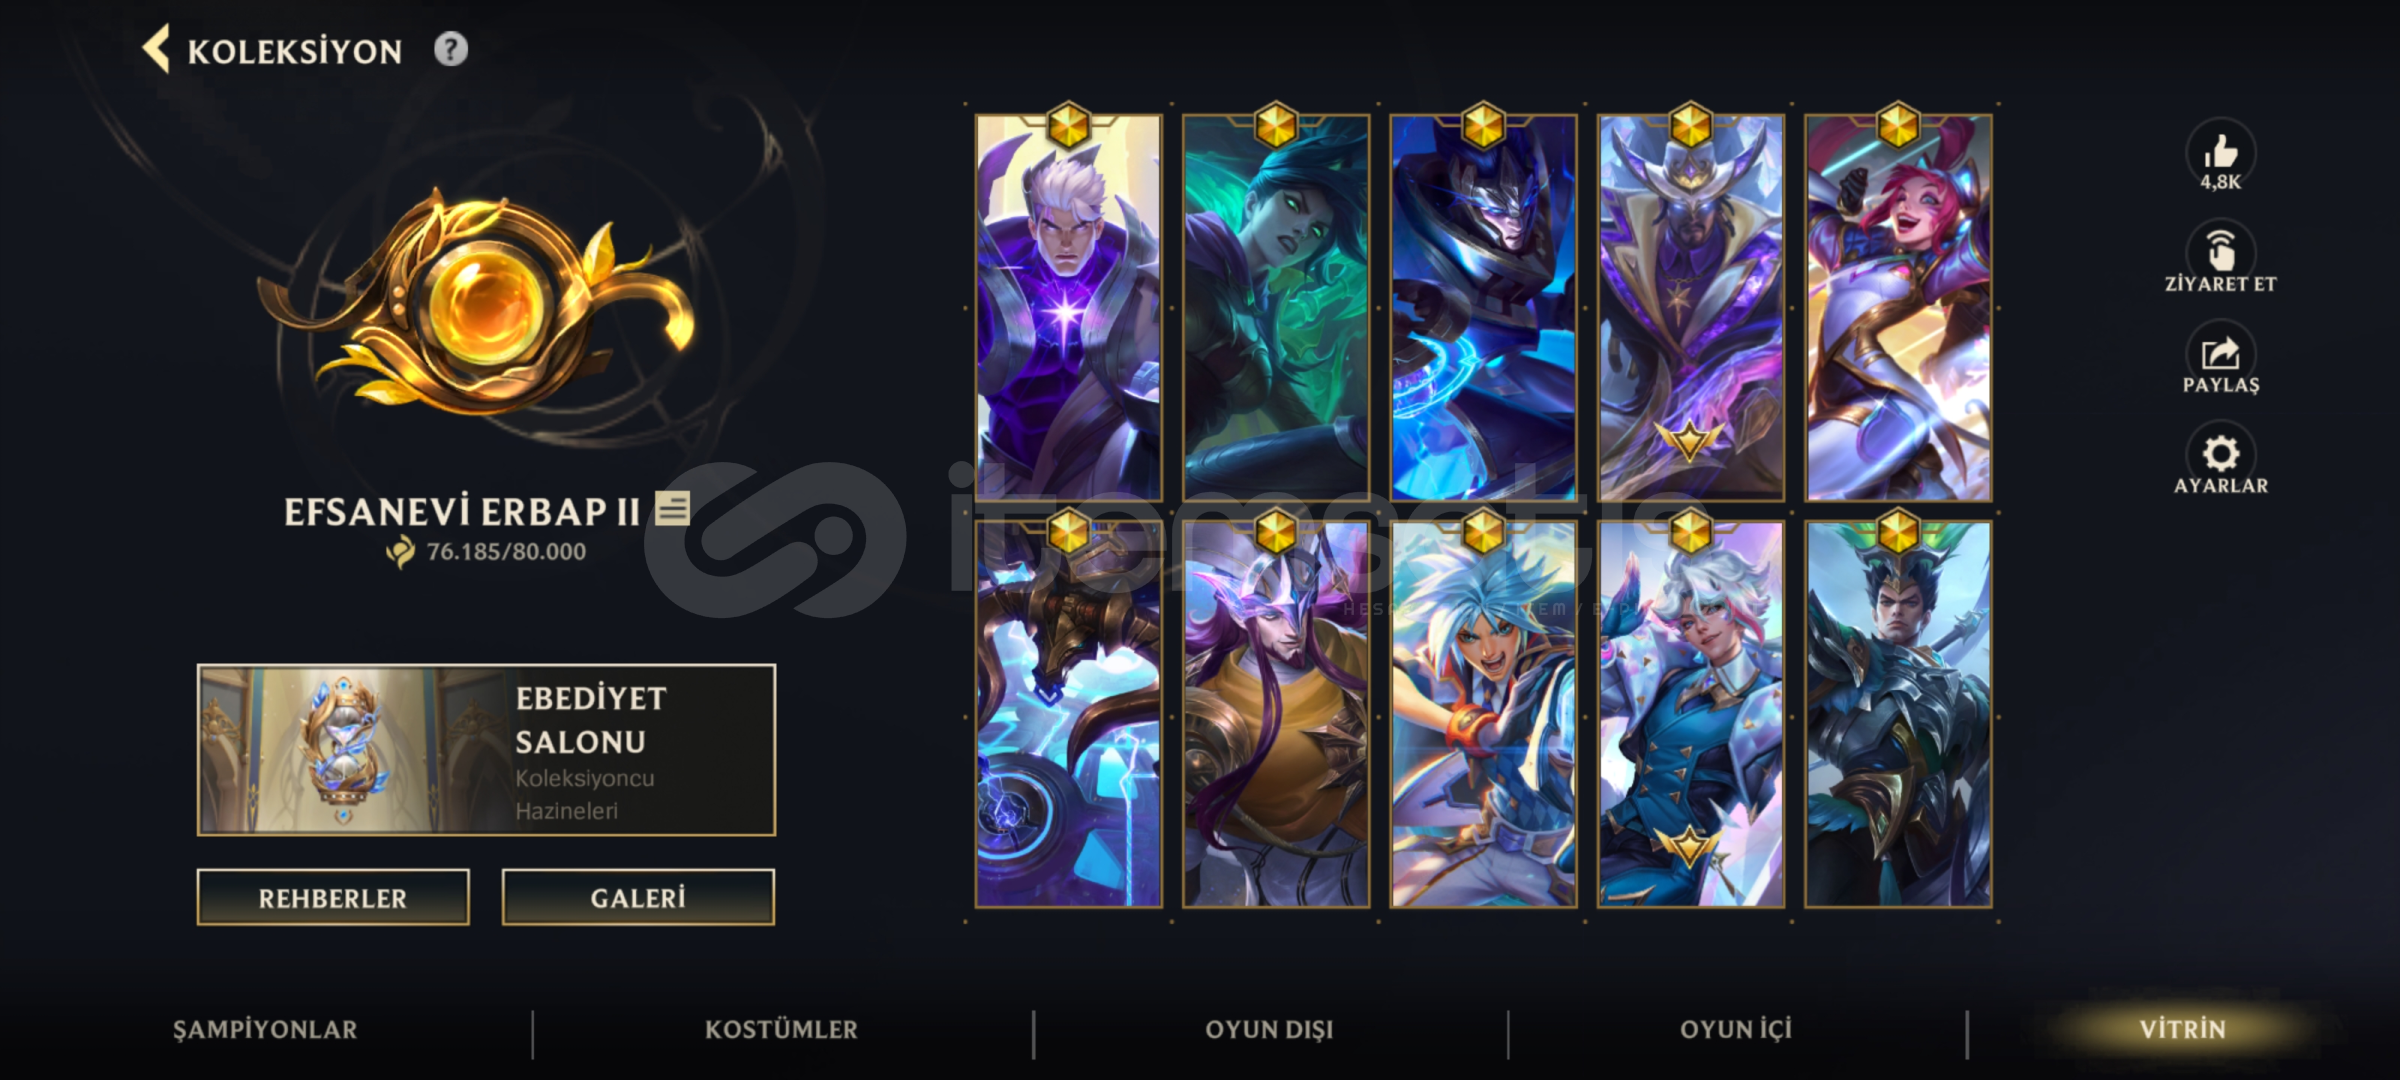Screen dimensions: 2400x1080
Task: Go back with the Koleksiyon arrow
Action: 156,49
